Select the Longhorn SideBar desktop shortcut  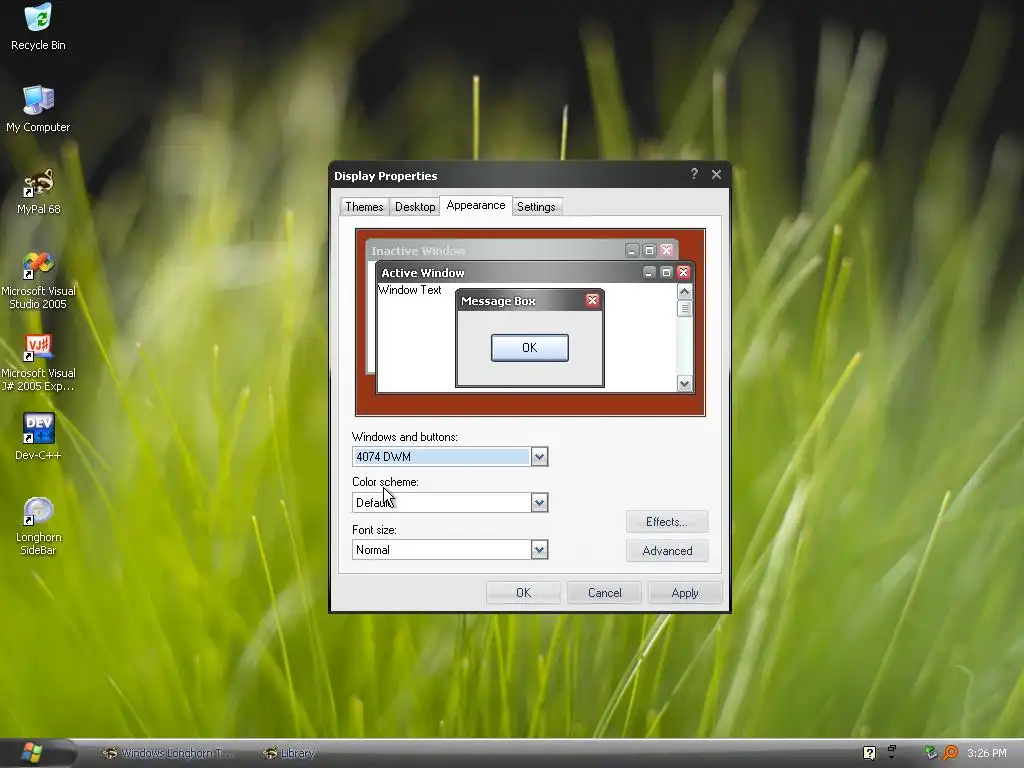coord(38,526)
